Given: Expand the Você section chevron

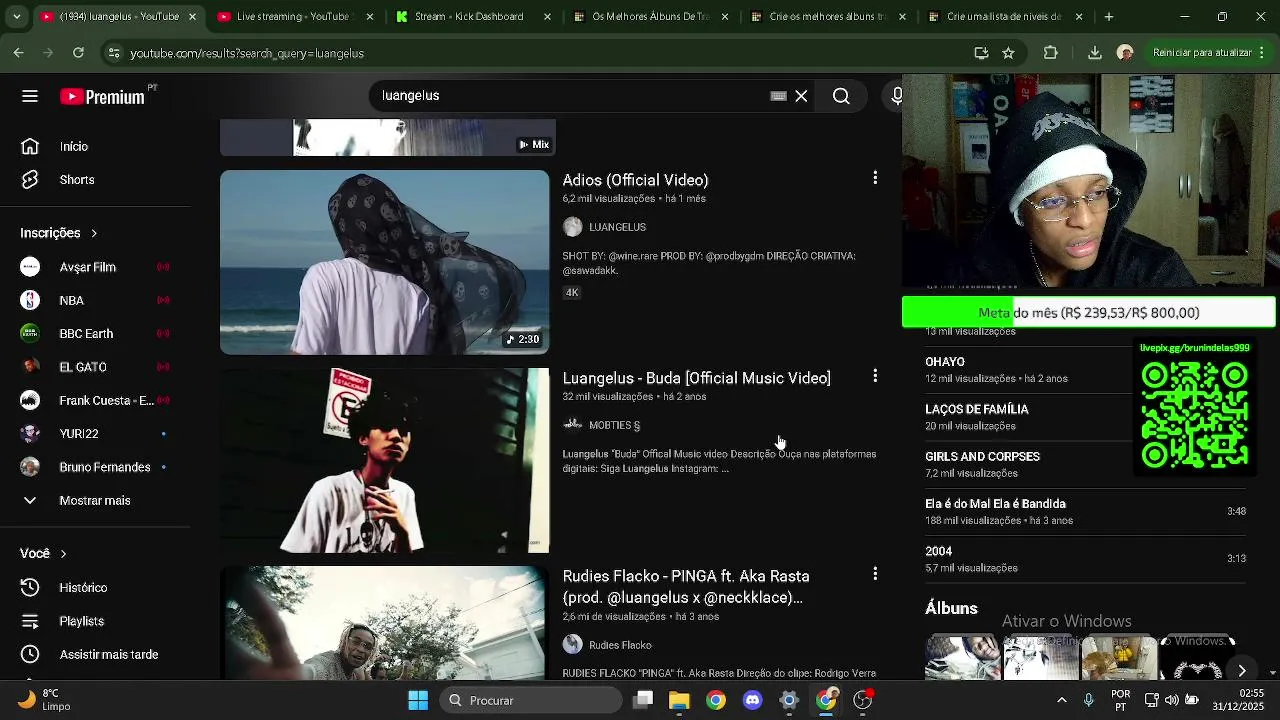Looking at the screenshot, I should click(x=63, y=554).
